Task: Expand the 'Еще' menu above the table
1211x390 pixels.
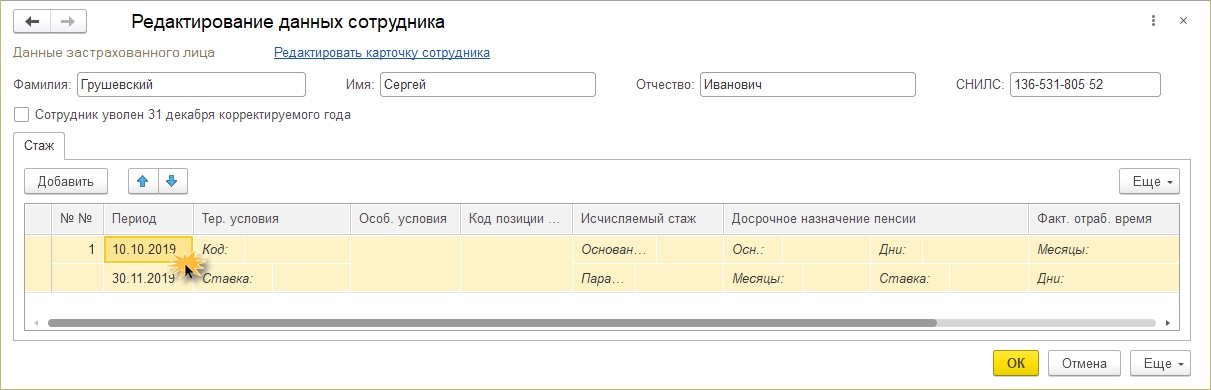Action: coord(1149,182)
